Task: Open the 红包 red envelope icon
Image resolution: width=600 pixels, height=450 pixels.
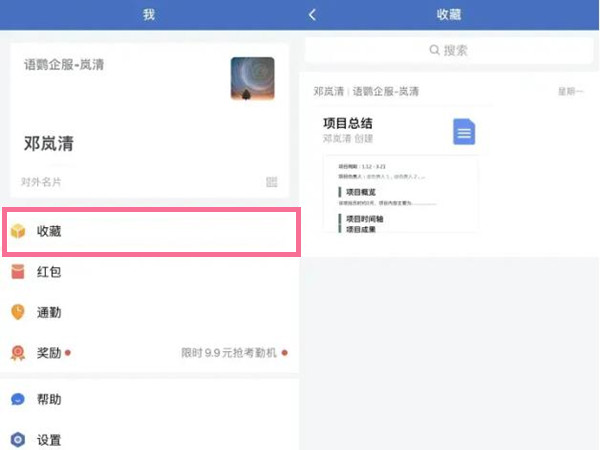Action: [x=18, y=272]
